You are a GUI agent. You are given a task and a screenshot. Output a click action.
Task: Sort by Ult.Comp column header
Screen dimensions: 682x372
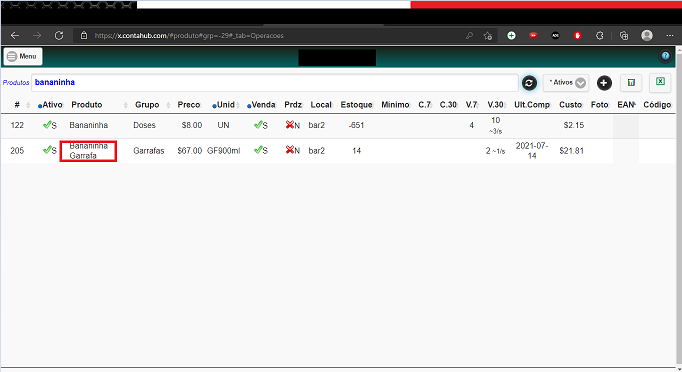coord(532,105)
